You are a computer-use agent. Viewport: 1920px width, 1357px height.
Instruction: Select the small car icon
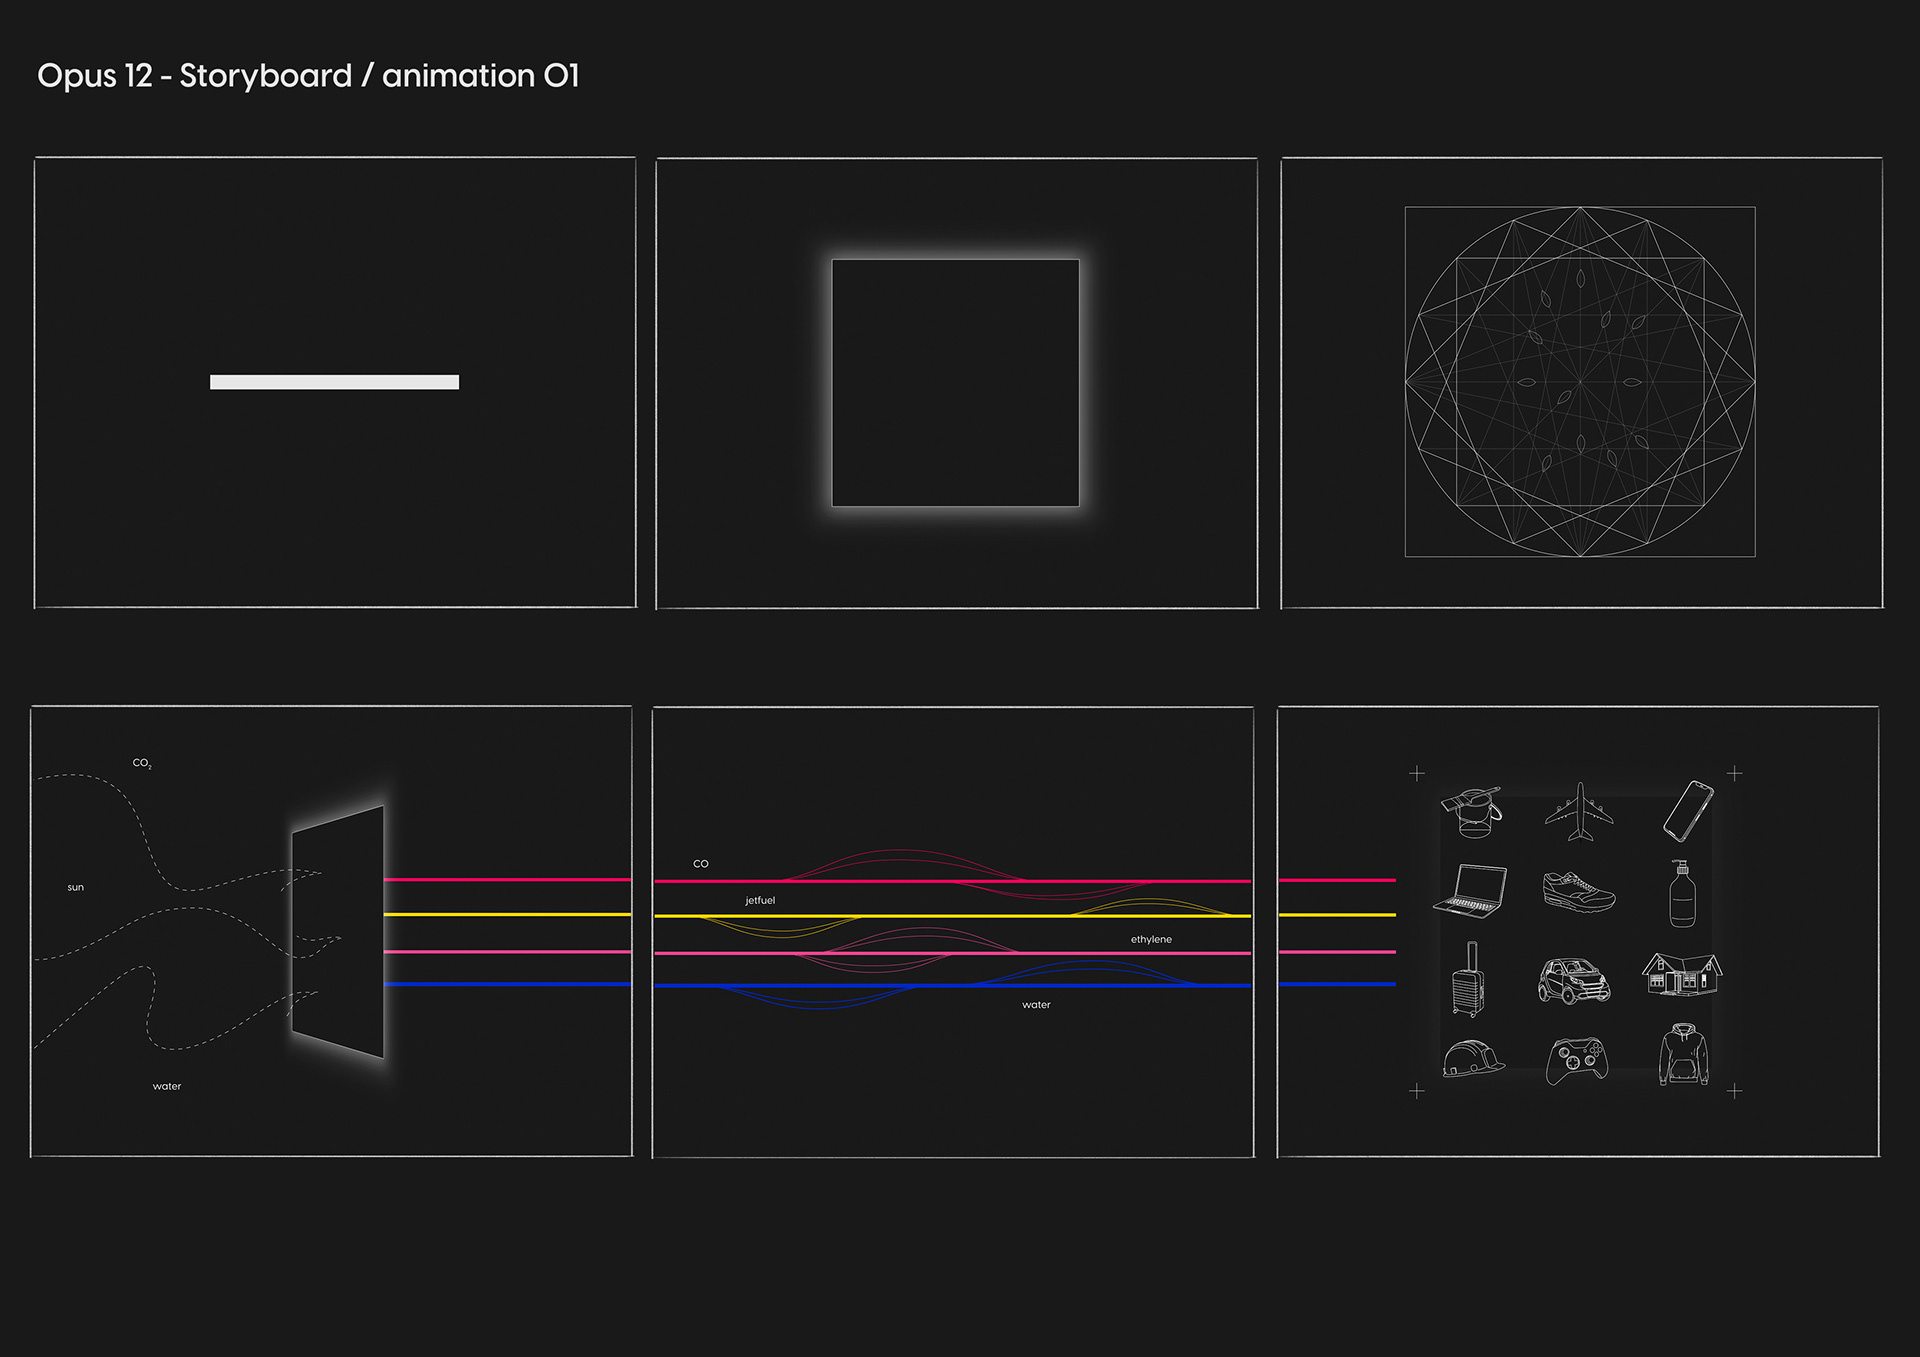[1574, 981]
